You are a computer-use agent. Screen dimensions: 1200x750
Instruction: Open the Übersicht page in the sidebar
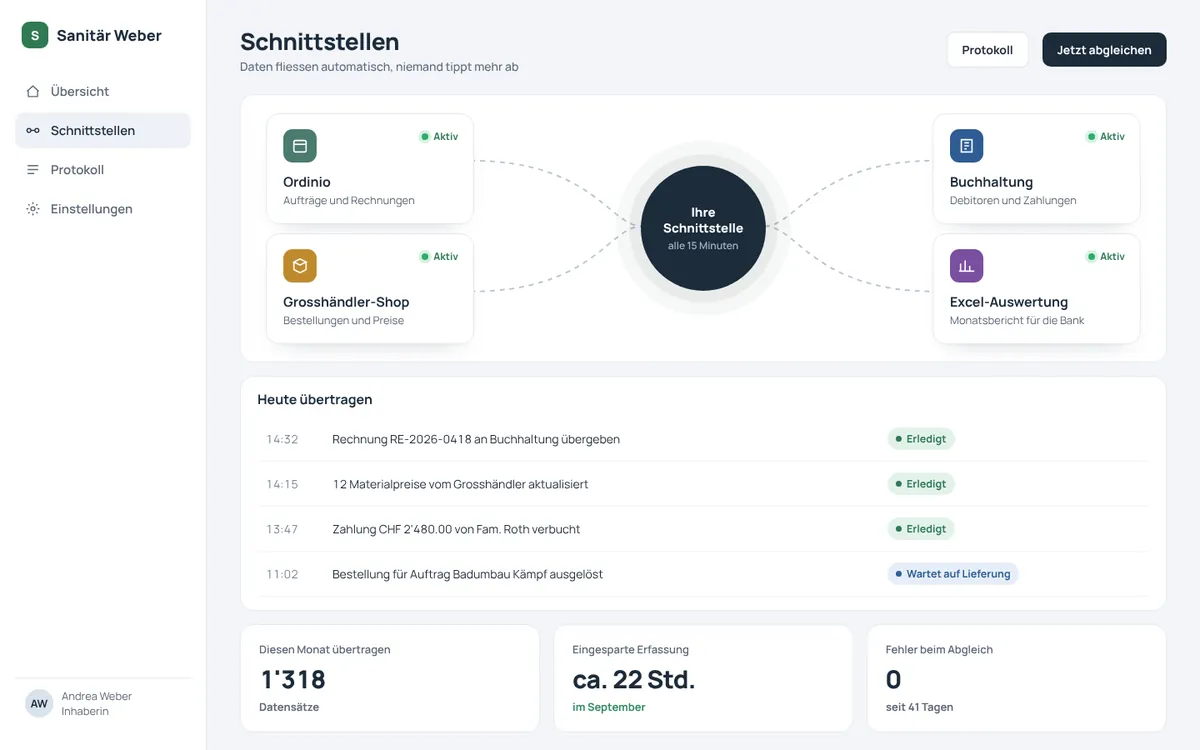tap(103, 91)
